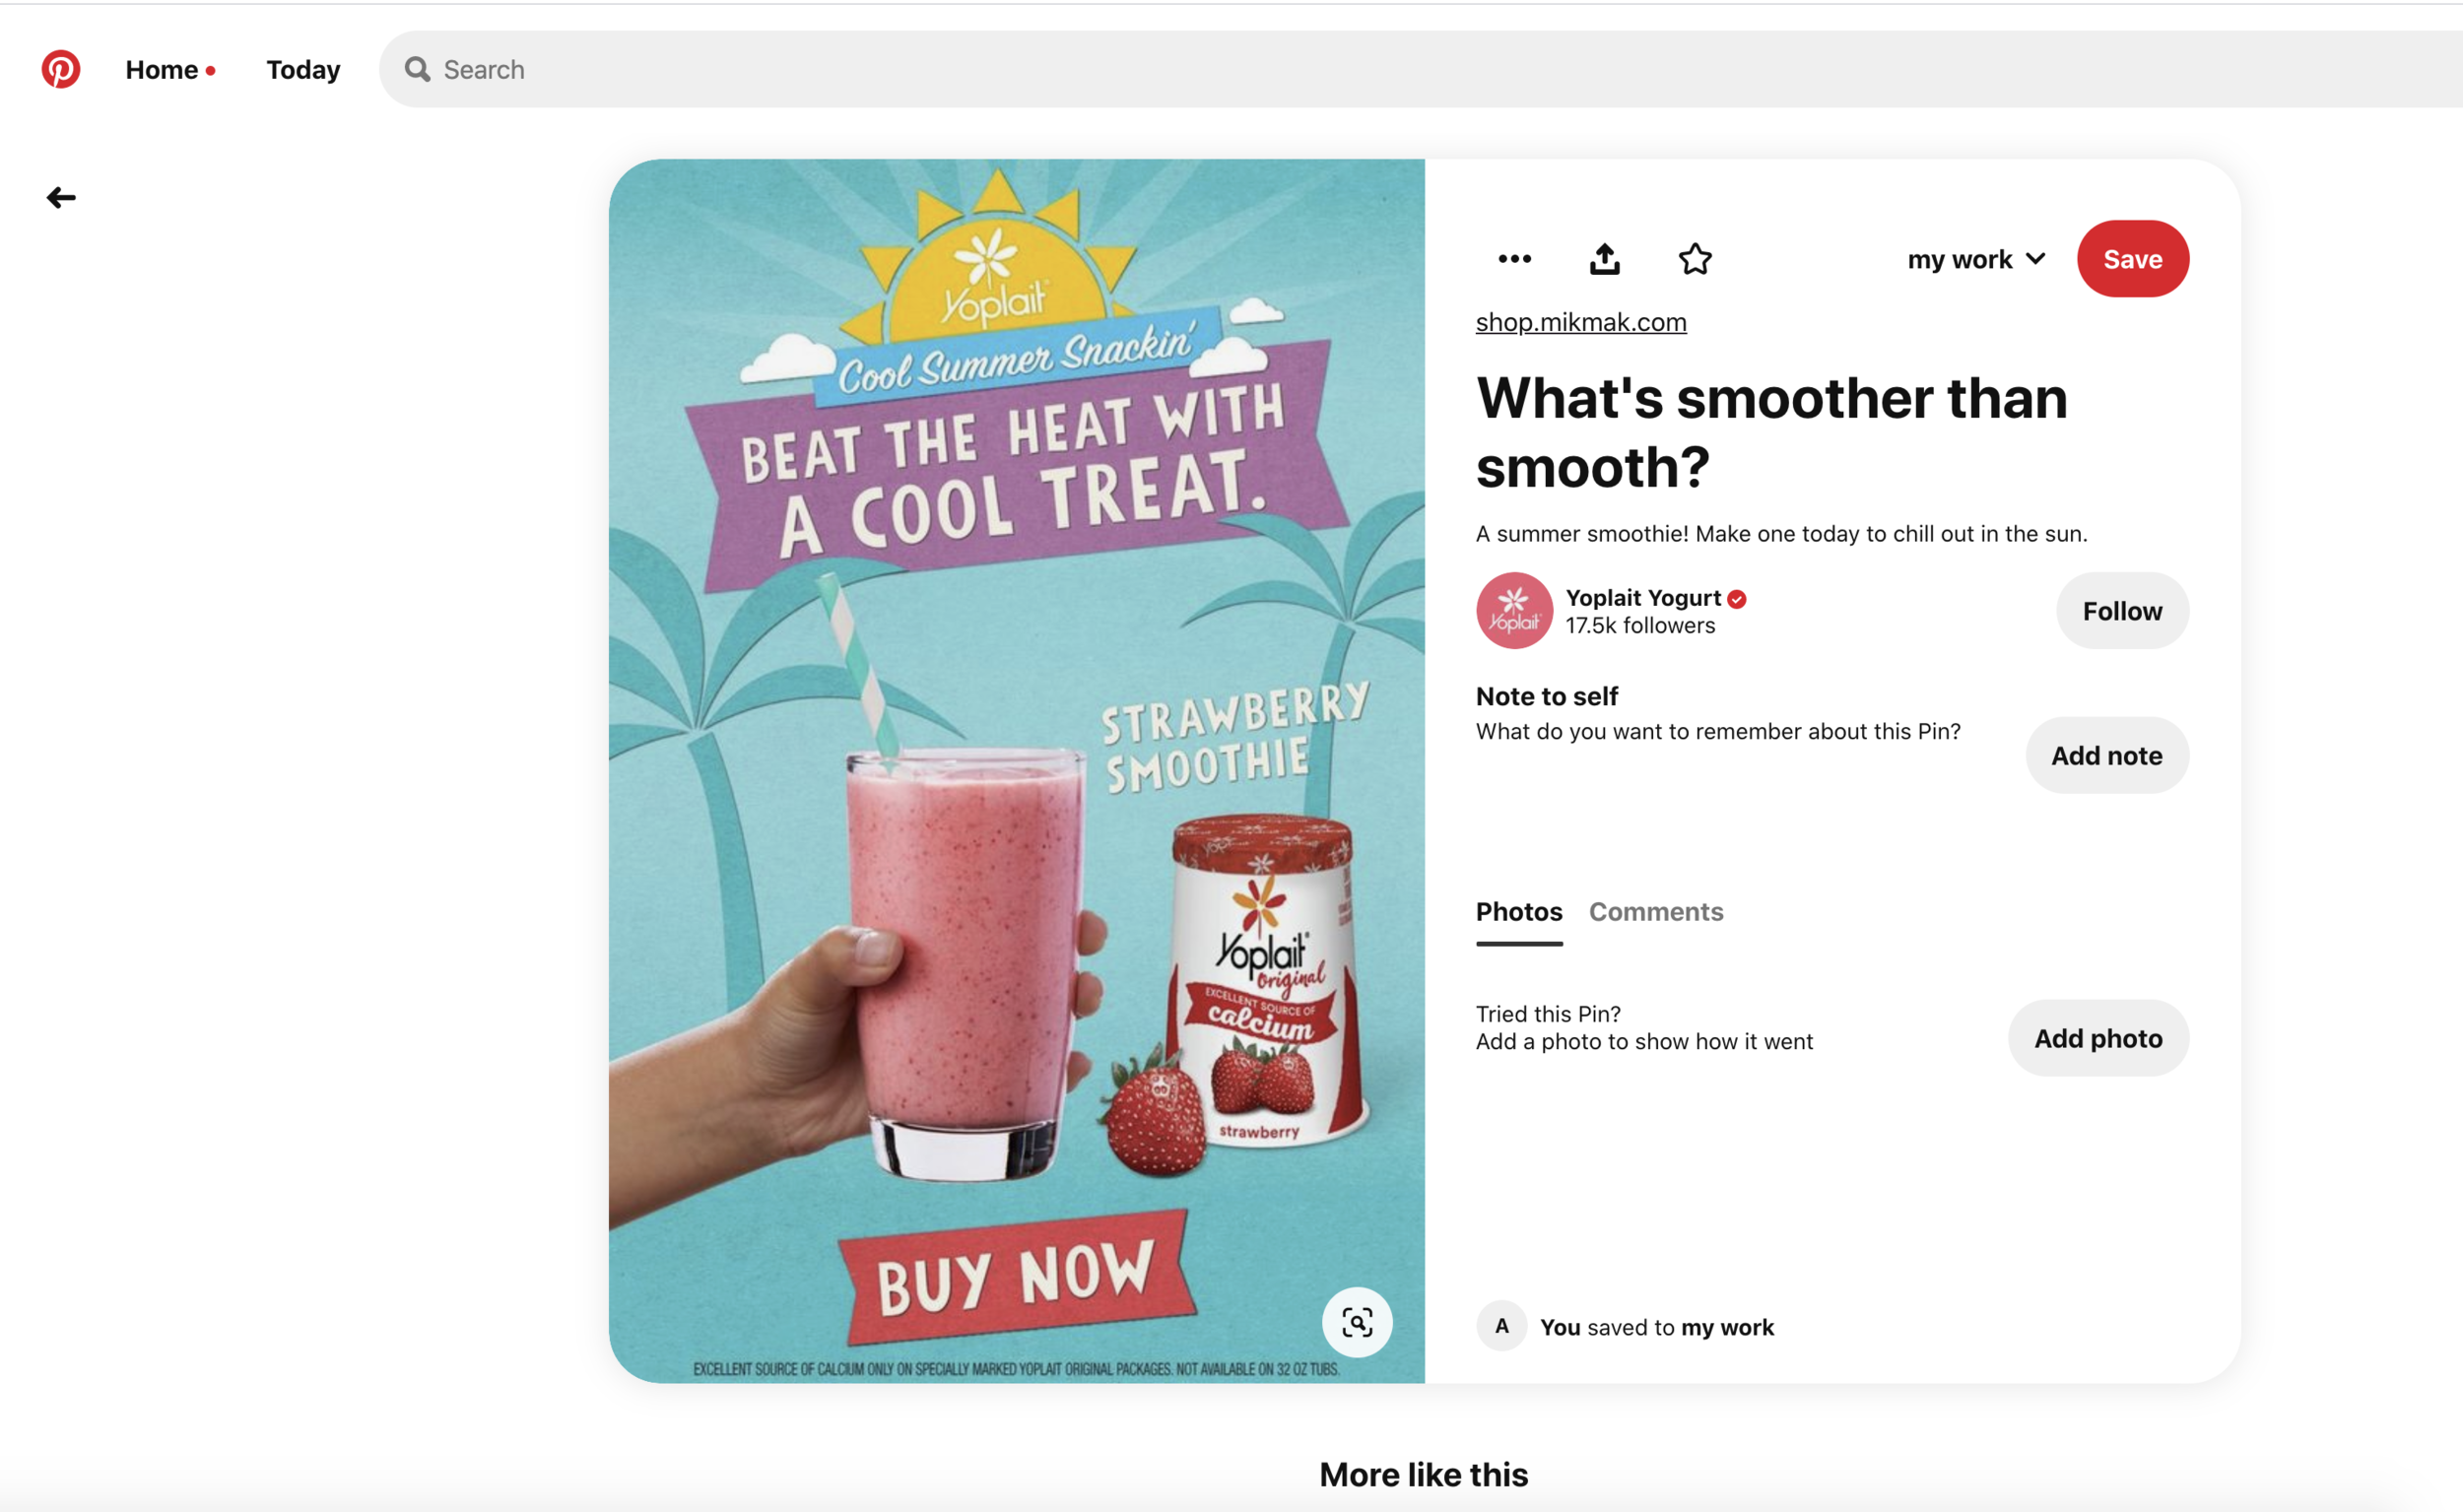Open visual search lens on pin image

(x=1356, y=1322)
